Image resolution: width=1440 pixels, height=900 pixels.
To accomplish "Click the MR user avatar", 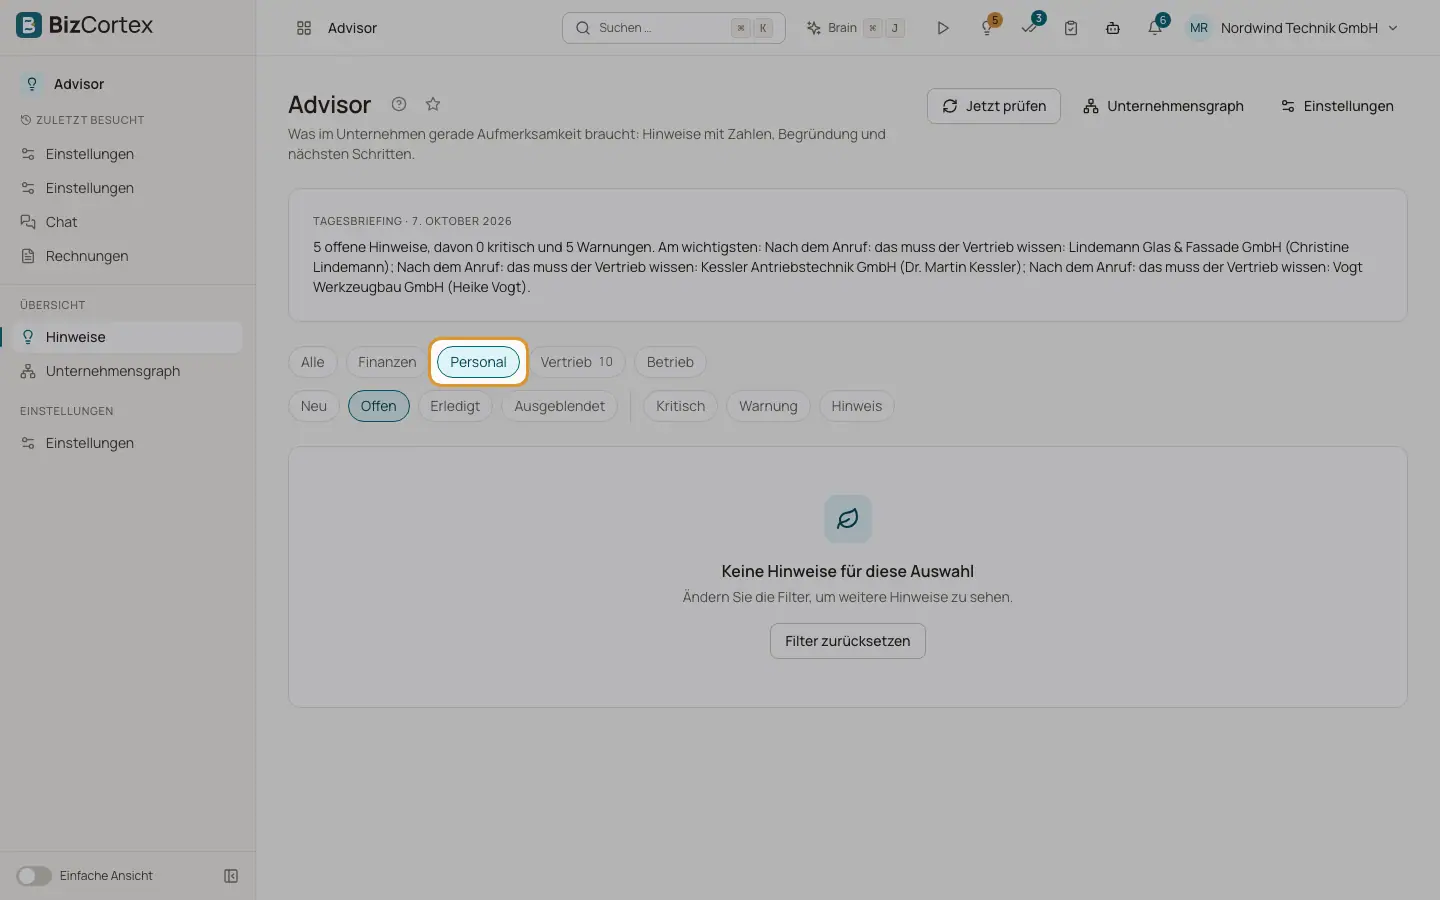I will coord(1199,28).
